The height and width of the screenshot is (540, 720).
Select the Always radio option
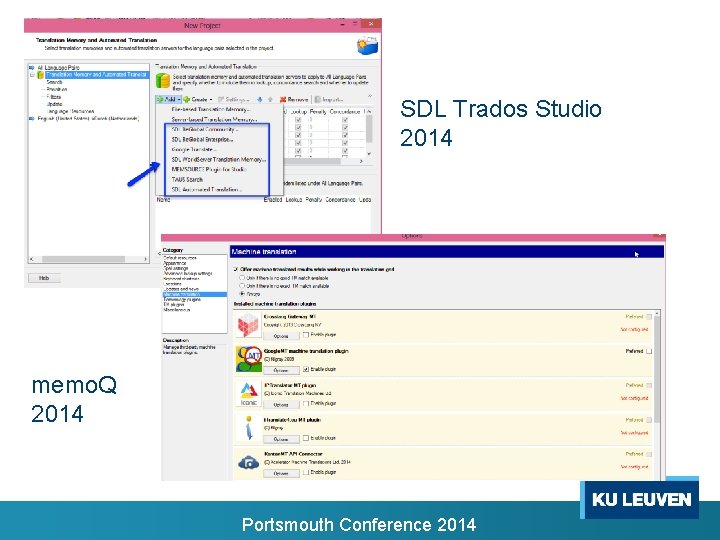(x=242, y=293)
